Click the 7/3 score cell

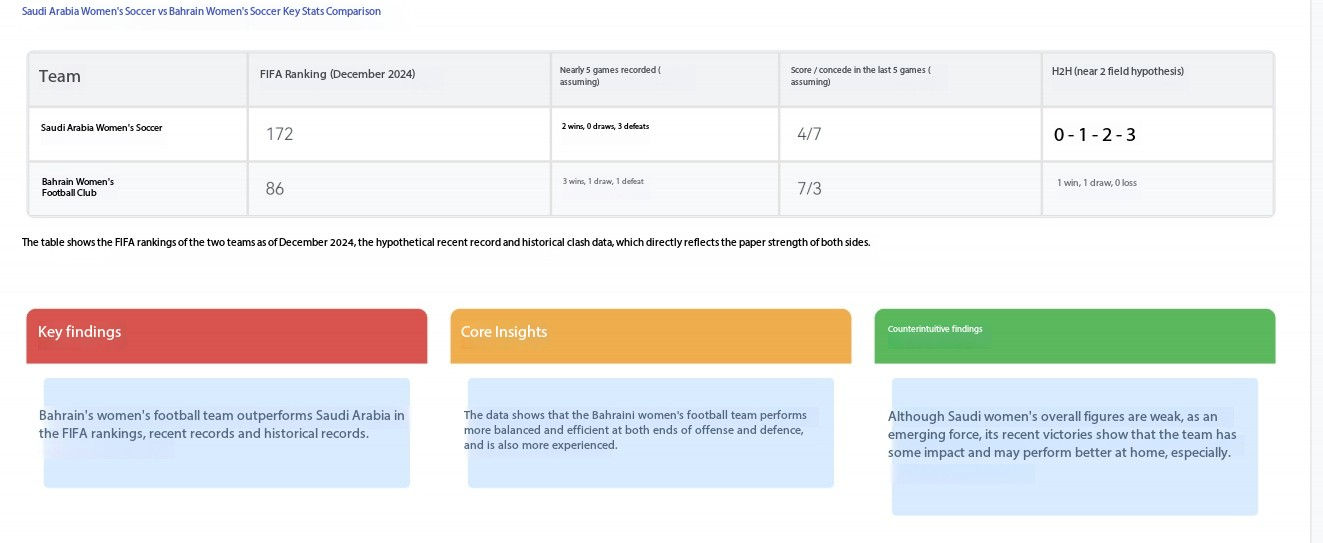pos(809,188)
